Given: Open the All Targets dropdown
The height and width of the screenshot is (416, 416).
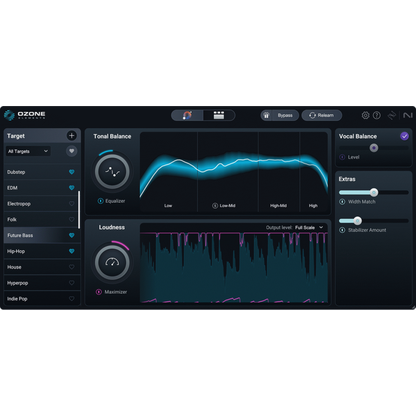Looking at the screenshot, I should tap(28, 151).
